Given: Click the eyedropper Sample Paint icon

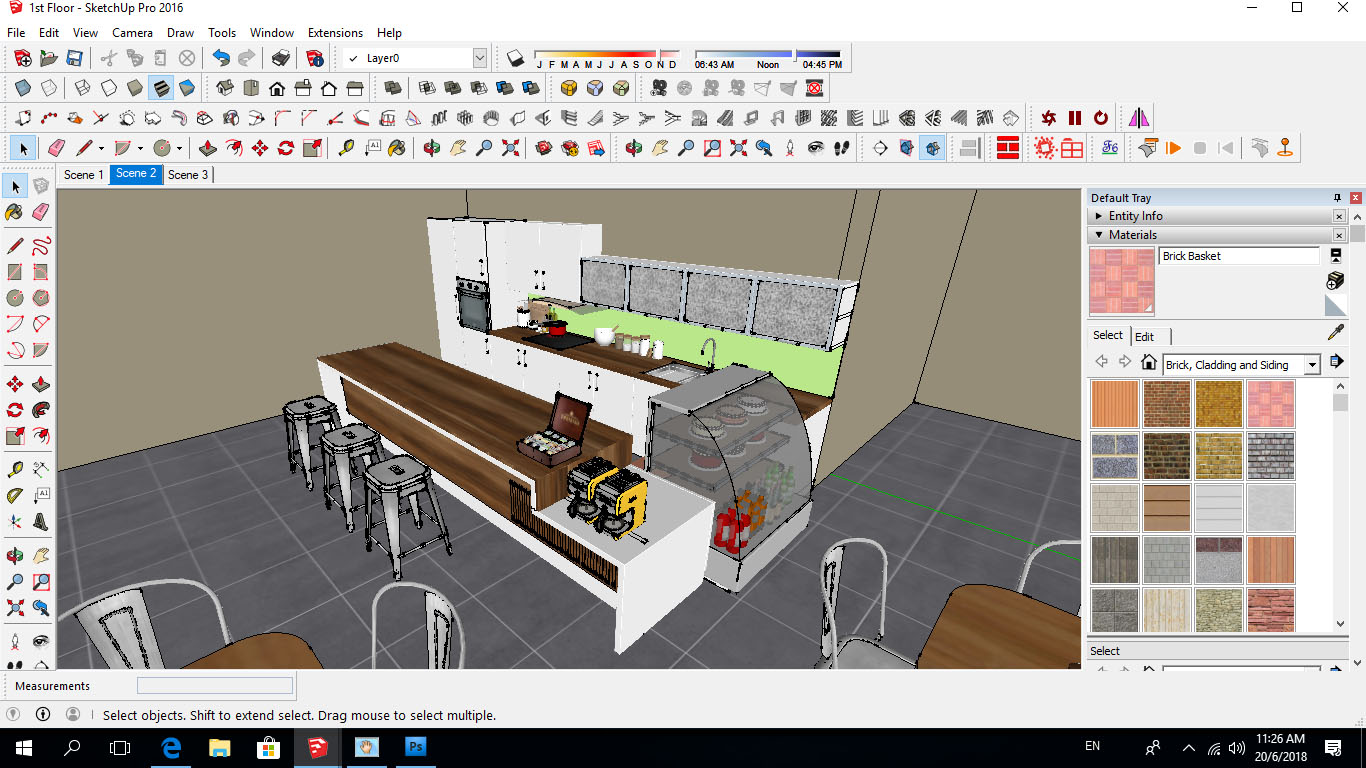Looking at the screenshot, I should point(1335,333).
